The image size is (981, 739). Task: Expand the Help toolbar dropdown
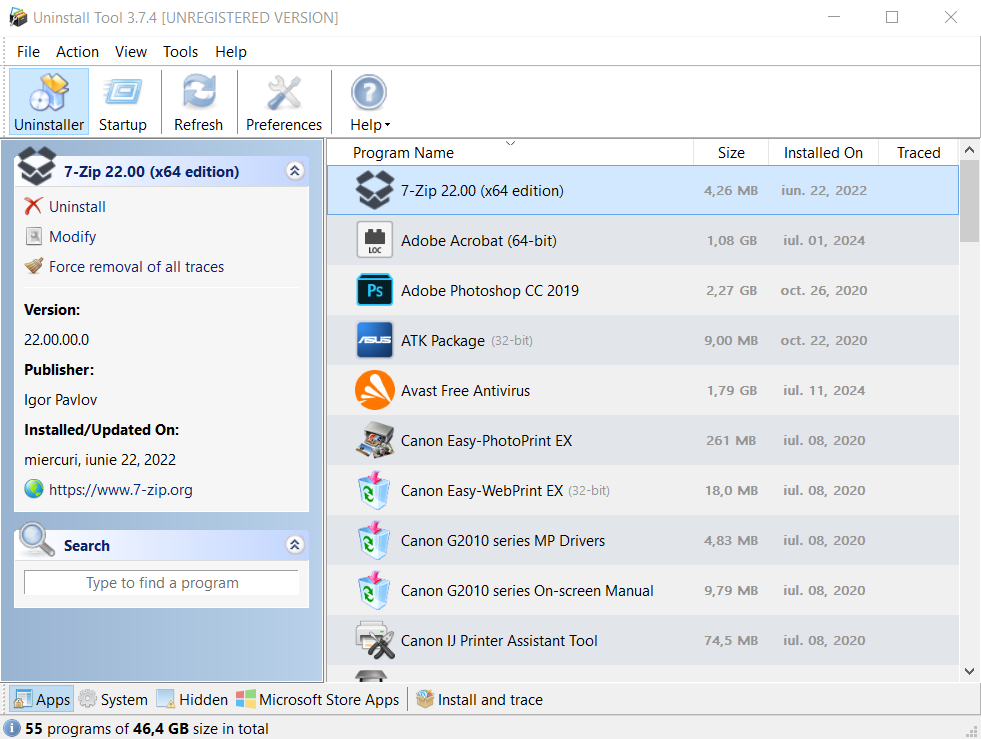pyautogui.click(x=369, y=102)
